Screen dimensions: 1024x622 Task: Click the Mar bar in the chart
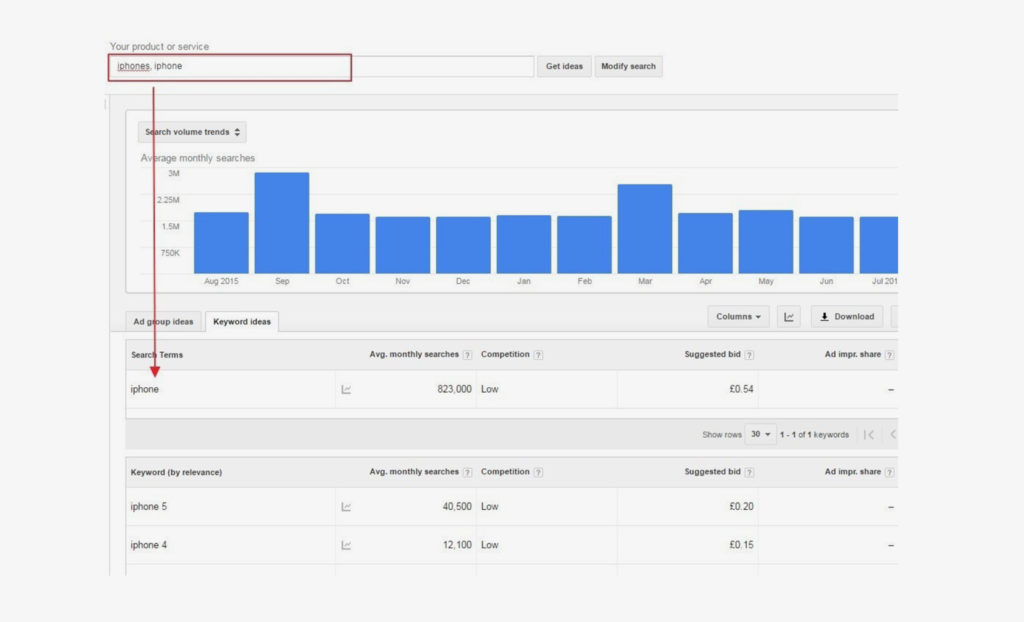(x=645, y=229)
